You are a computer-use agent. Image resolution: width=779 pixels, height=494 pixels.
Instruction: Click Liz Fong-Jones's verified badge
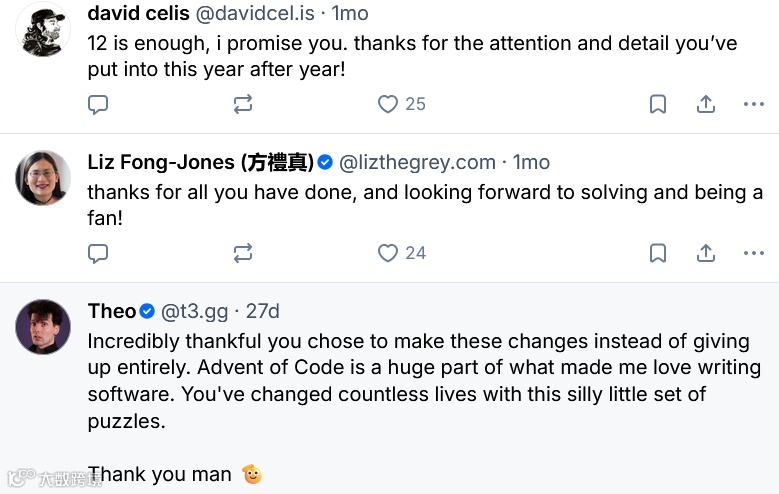(325, 162)
